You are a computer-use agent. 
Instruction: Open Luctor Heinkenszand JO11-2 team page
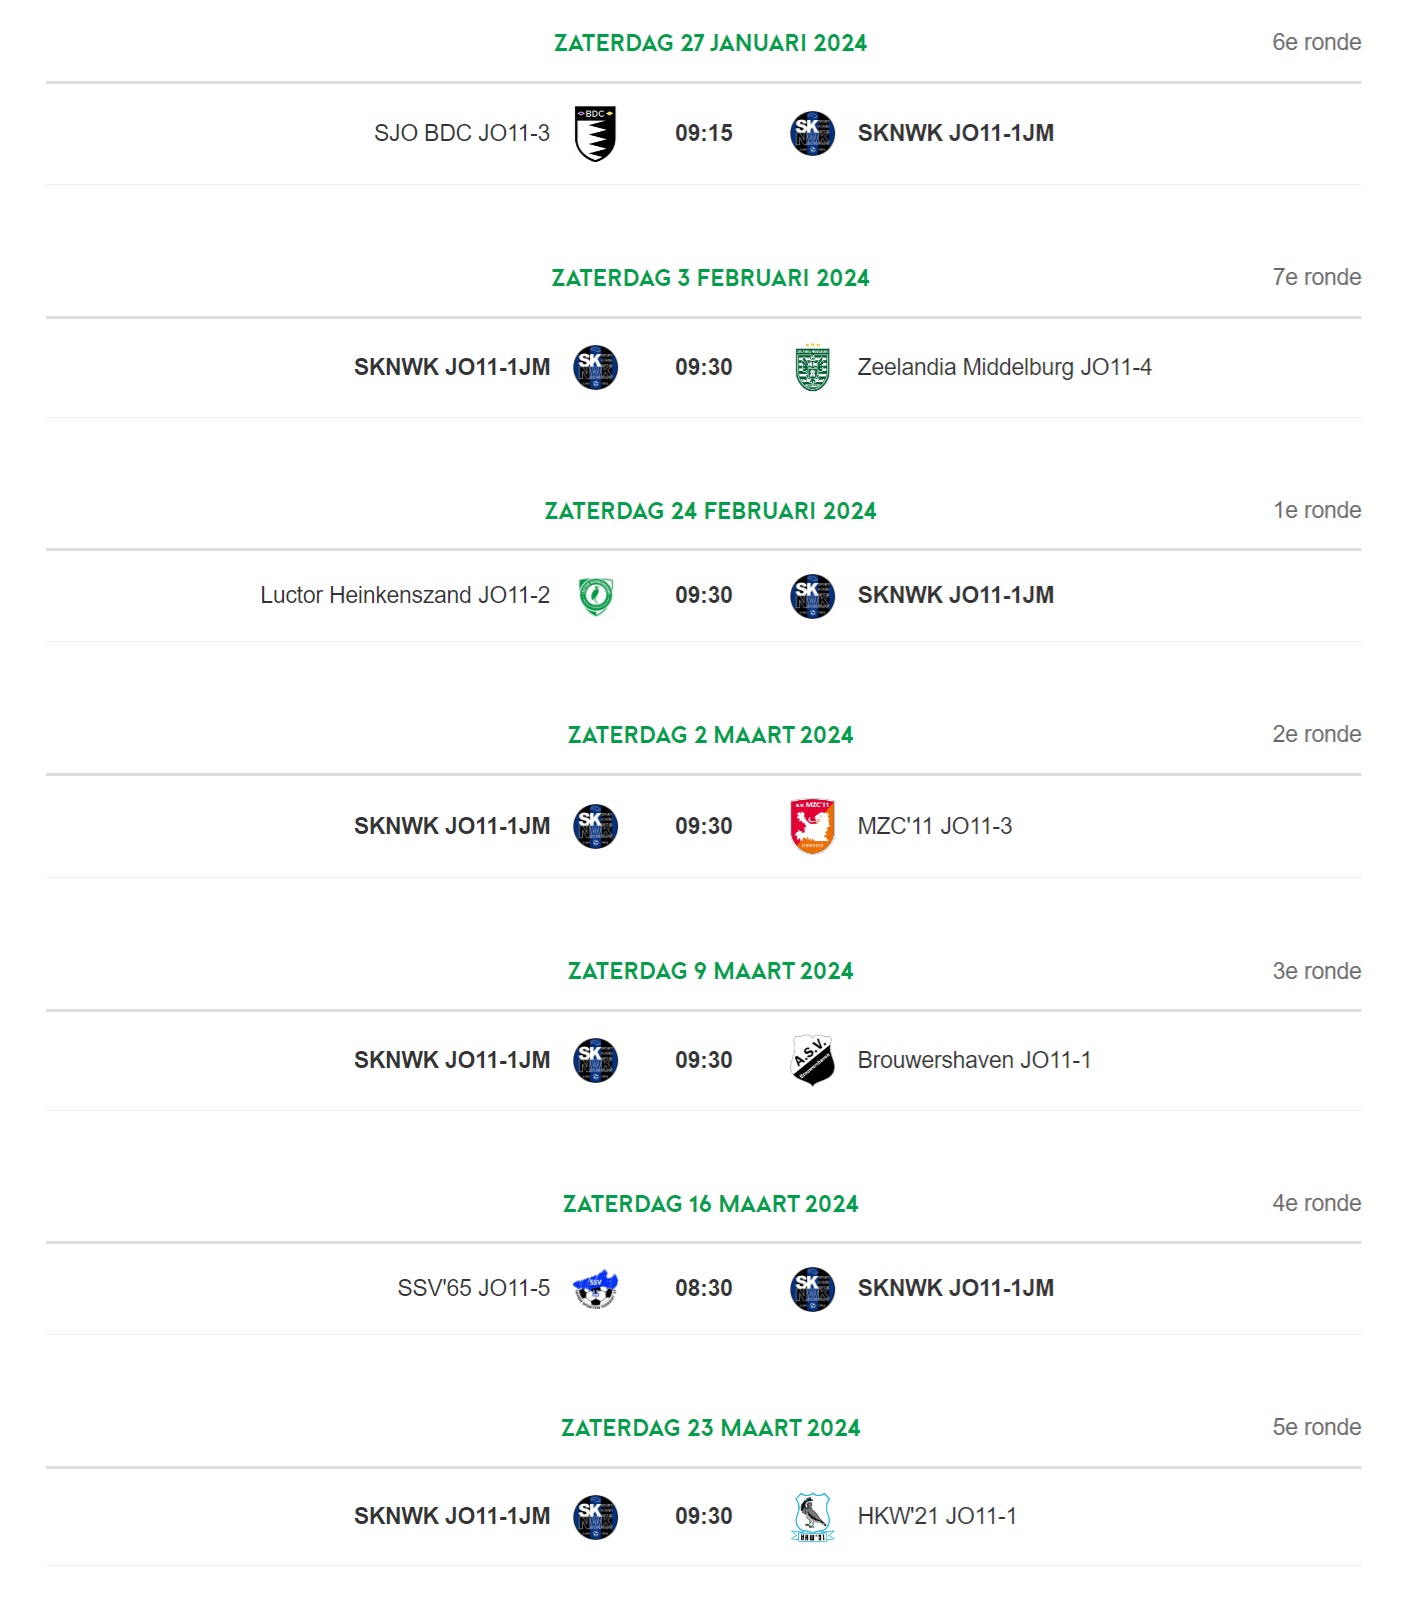tap(405, 595)
